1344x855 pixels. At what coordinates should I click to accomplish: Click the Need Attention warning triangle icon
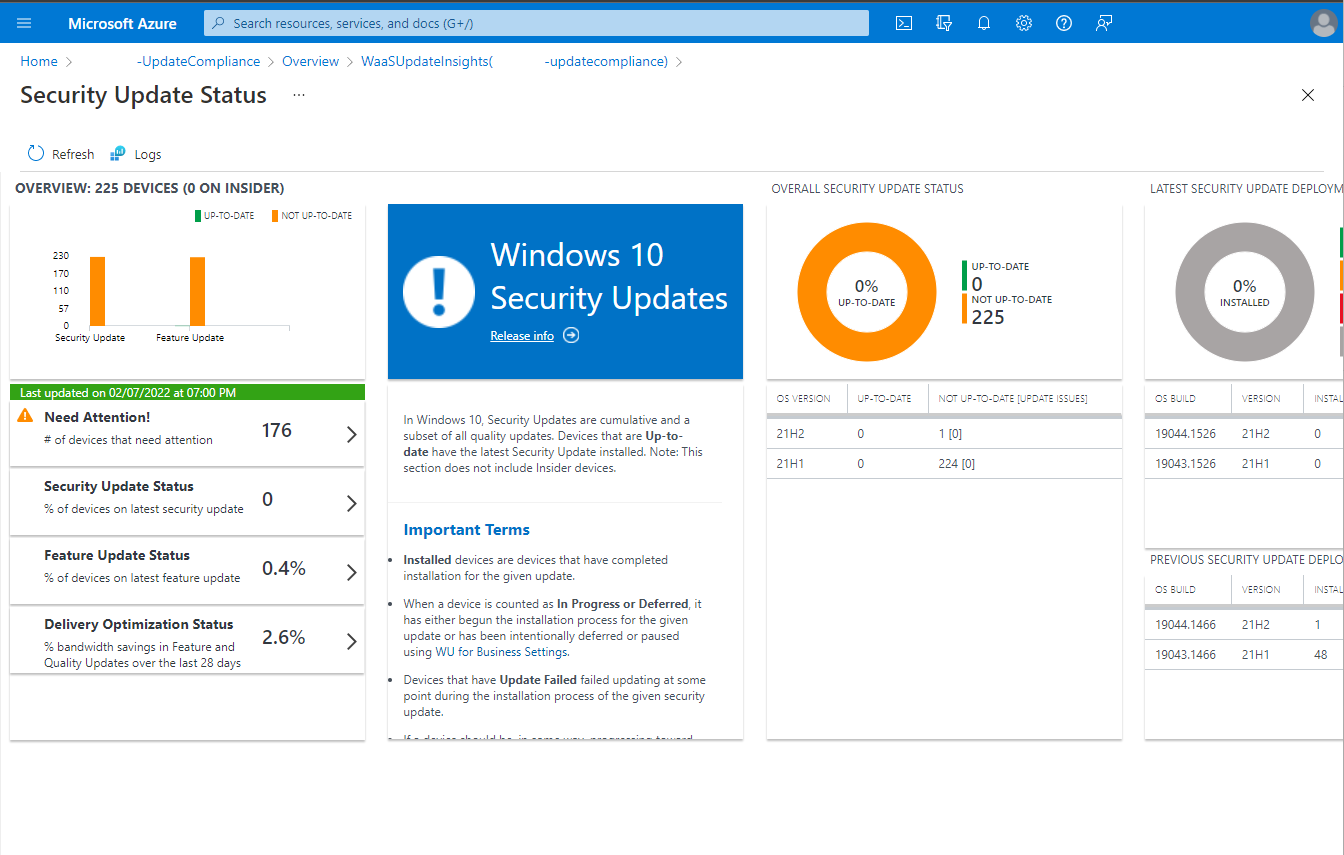click(x=26, y=416)
